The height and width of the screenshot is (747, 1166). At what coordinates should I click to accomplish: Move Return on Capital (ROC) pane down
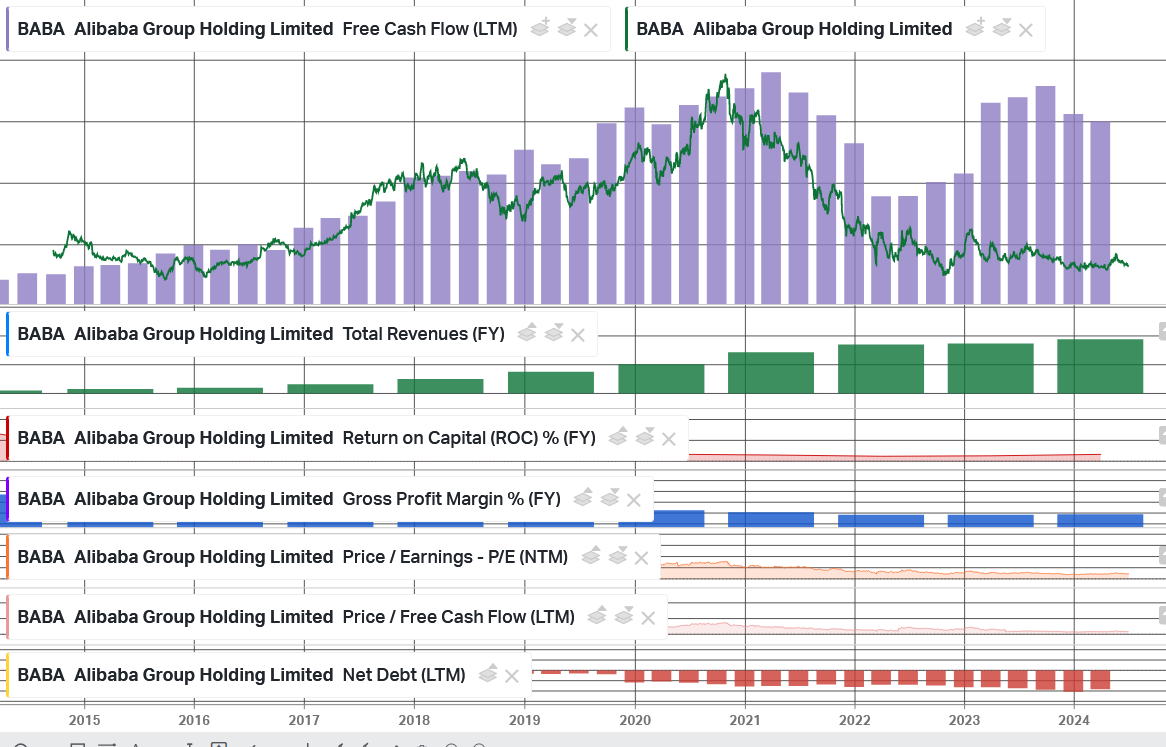[644, 437]
